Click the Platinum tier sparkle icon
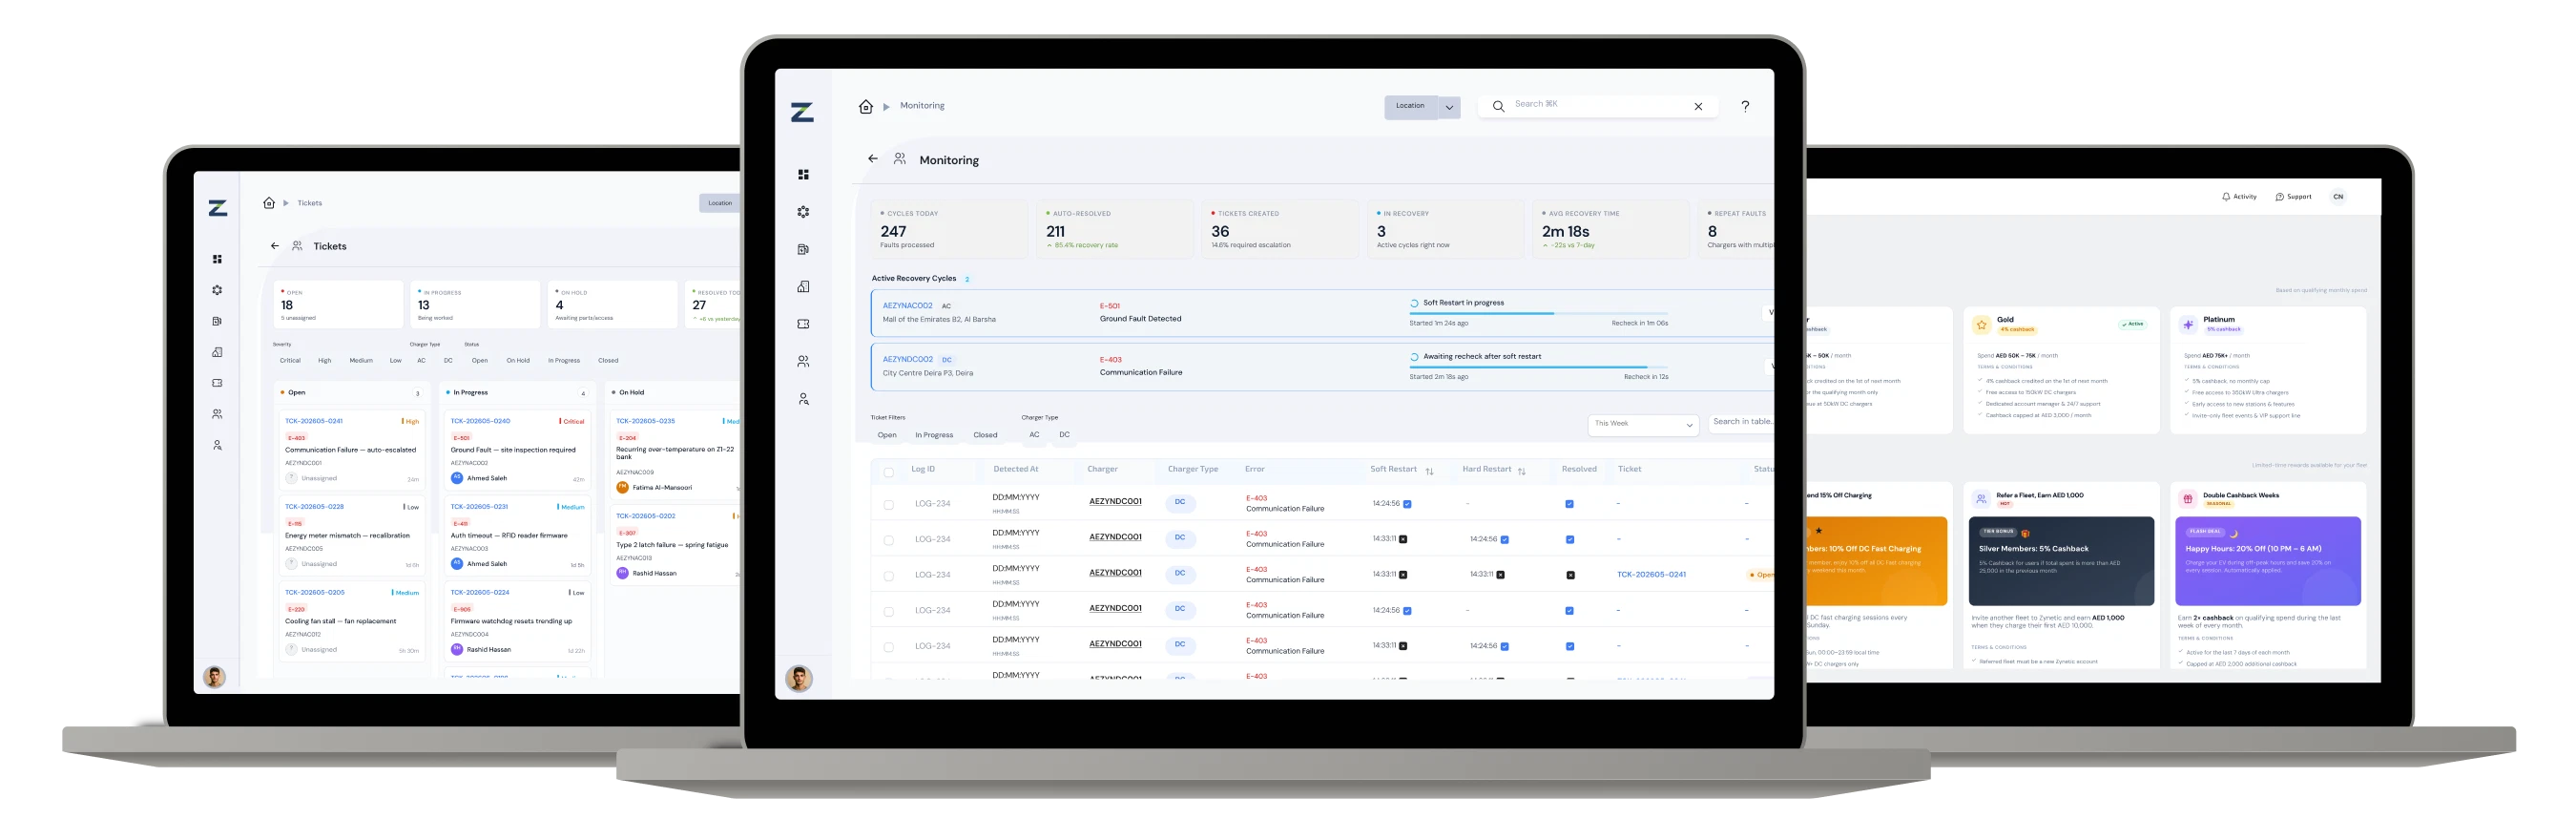Viewport: 2576px width, 840px height. click(x=2188, y=325)
